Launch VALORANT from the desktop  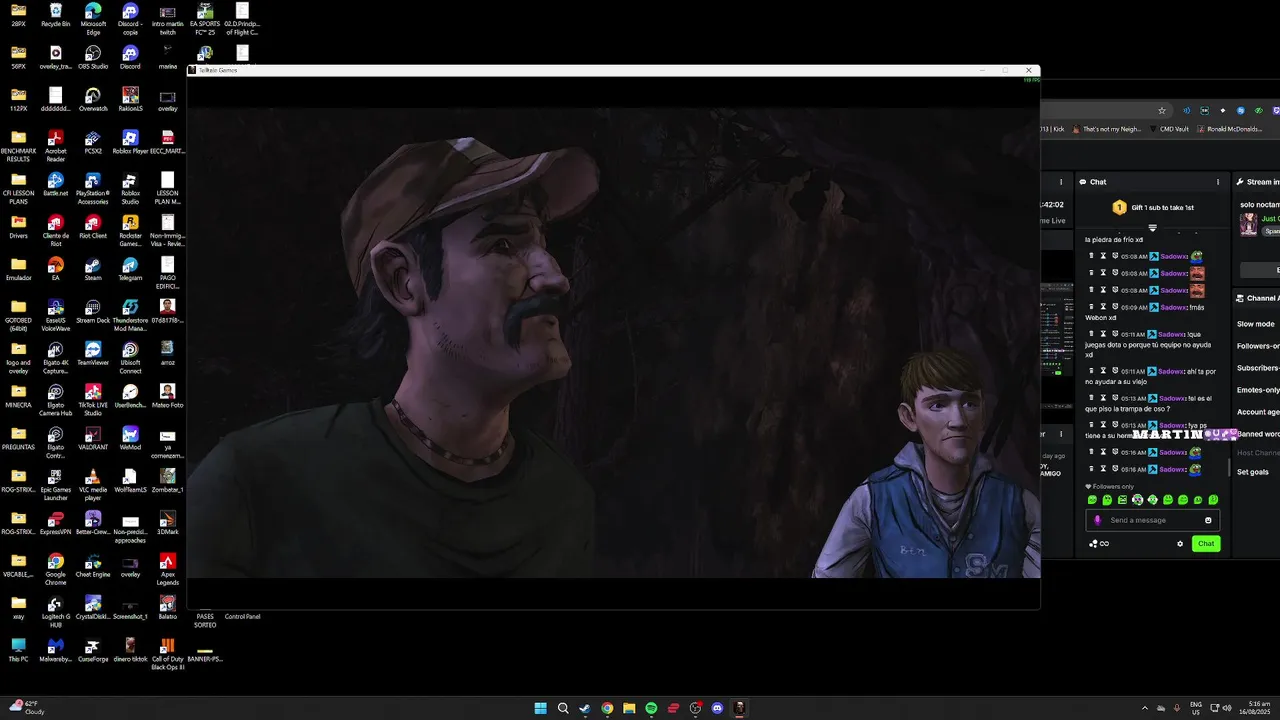(x=93, y=438)
